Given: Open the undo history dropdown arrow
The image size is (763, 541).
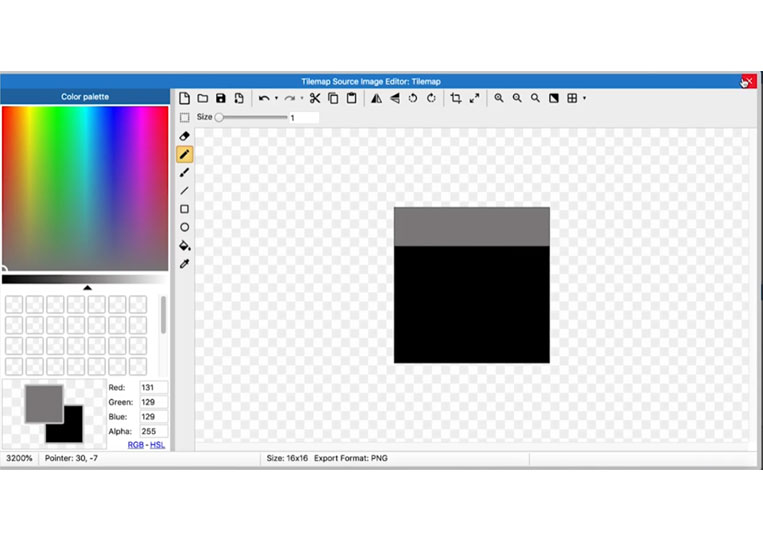Looking at the screenshot, I should [x=276, y=98].
